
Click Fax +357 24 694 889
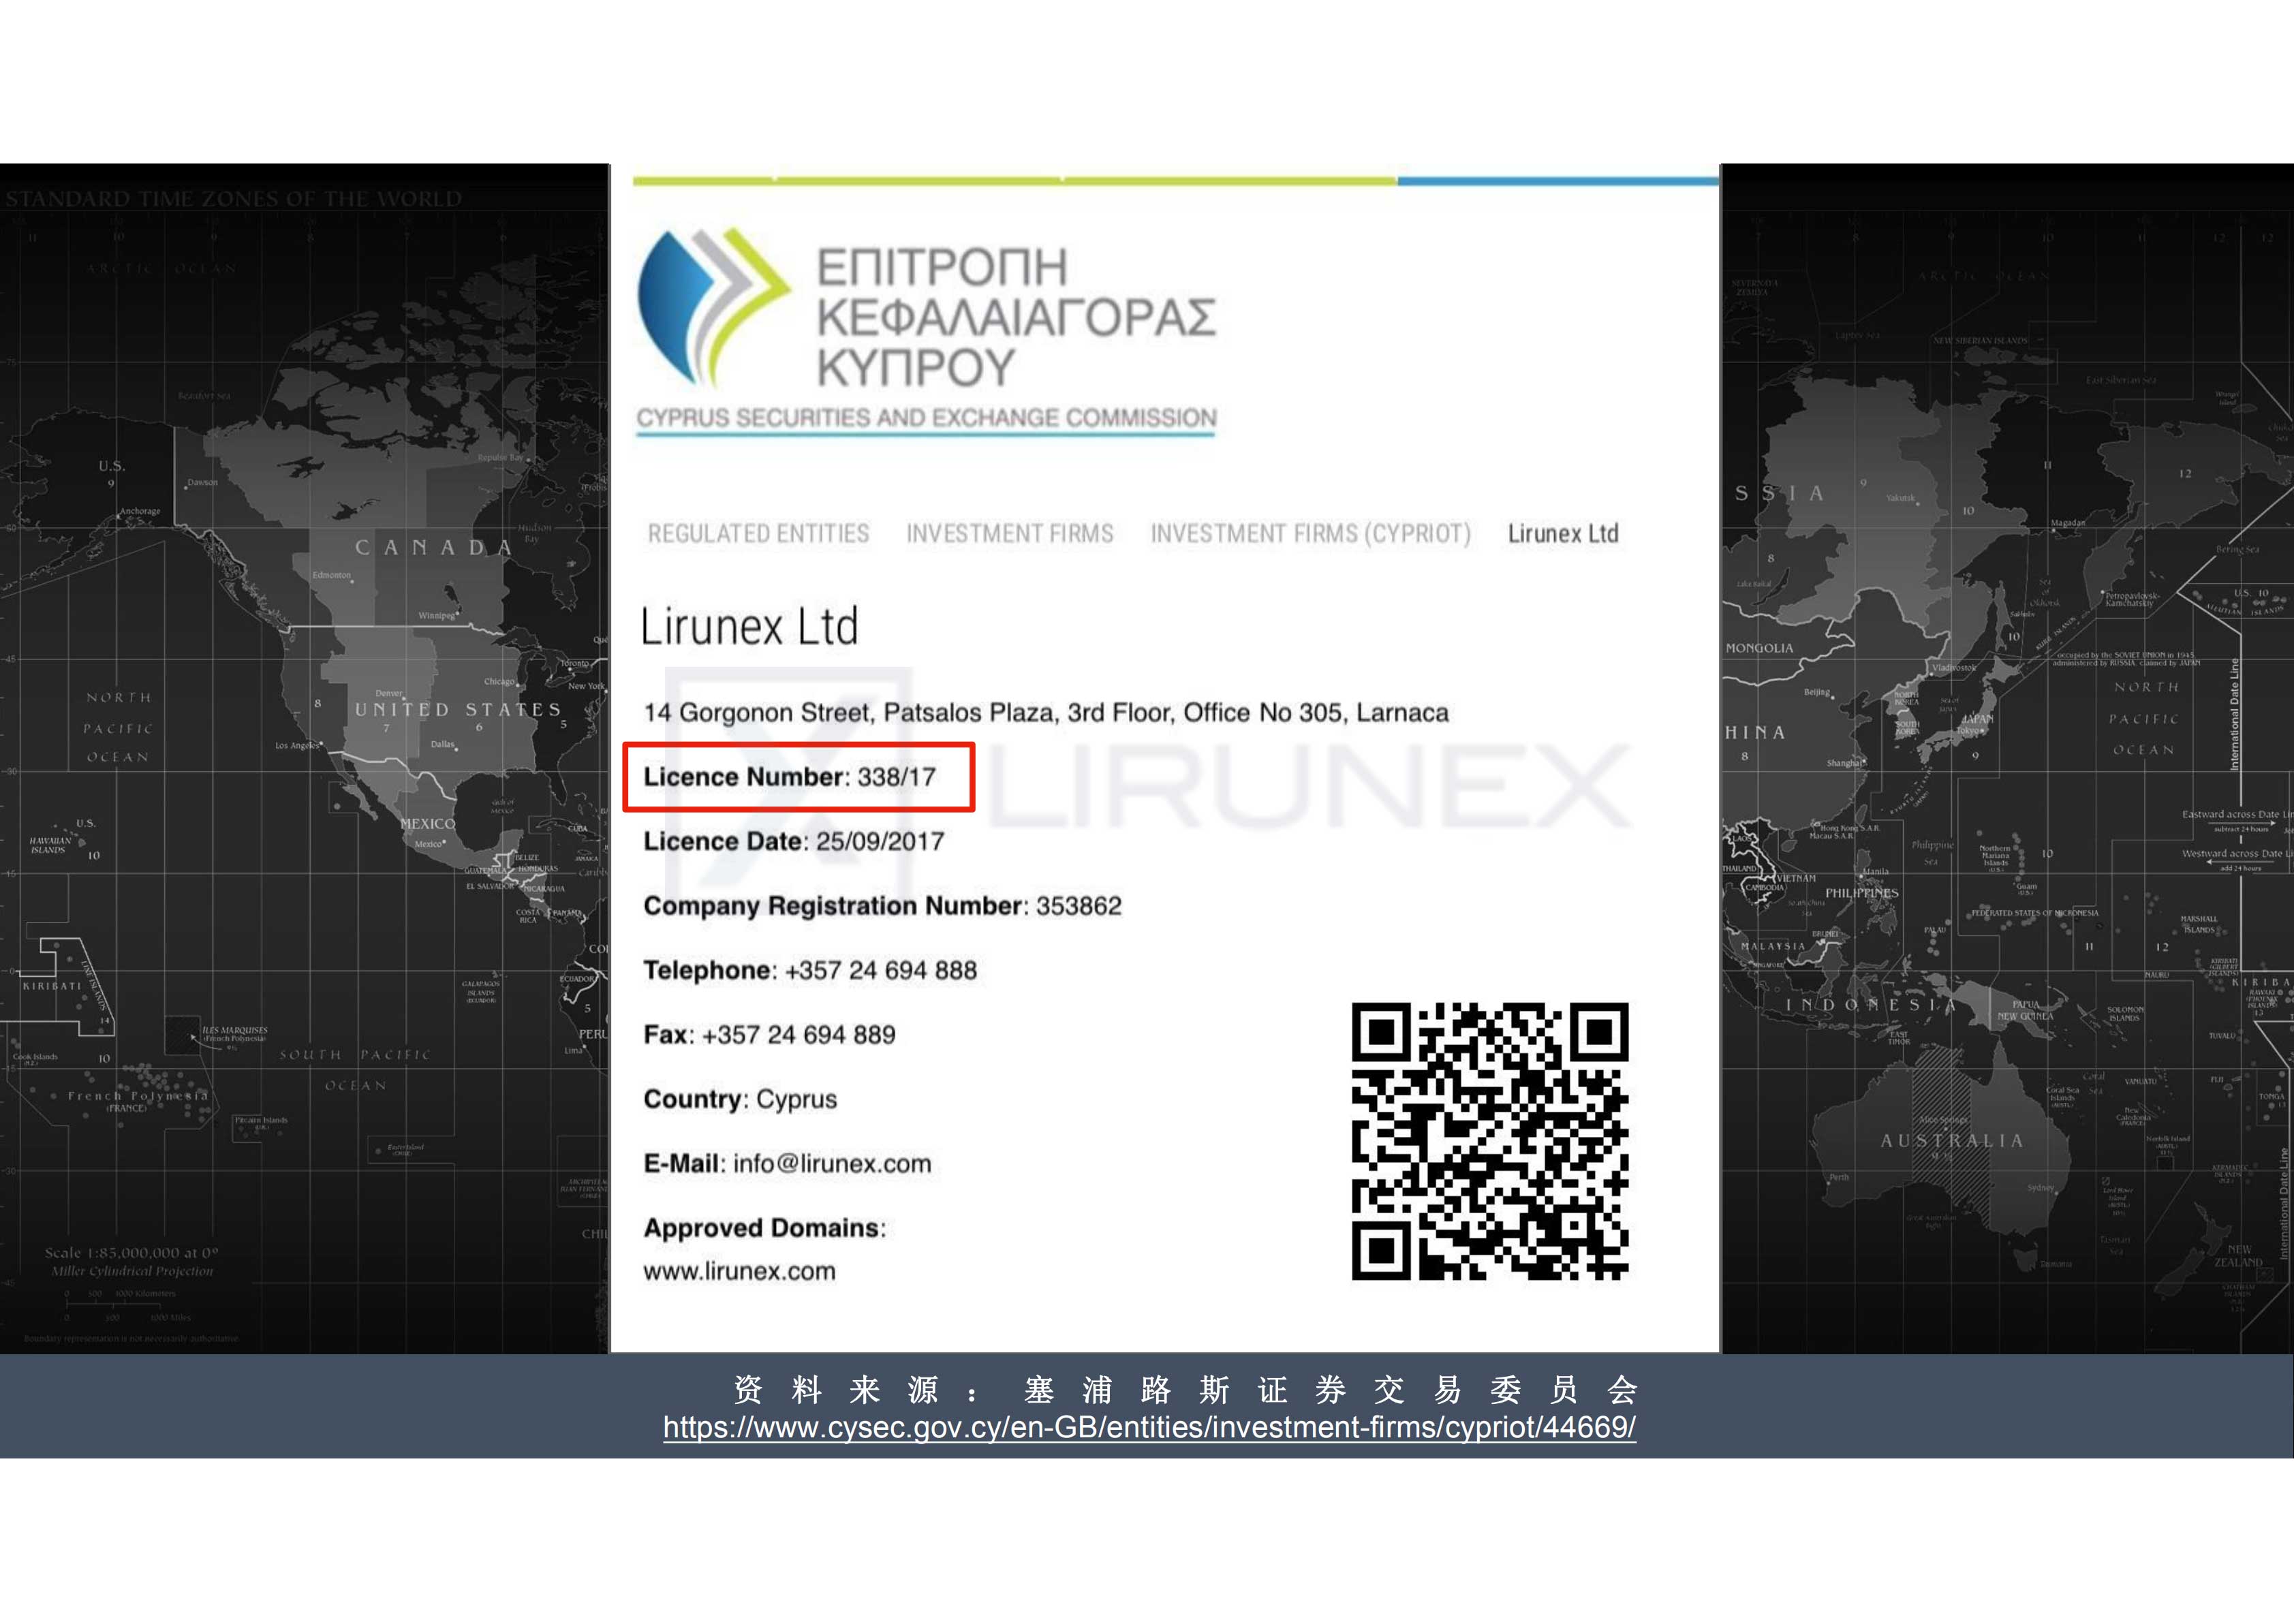(769, 1035)
